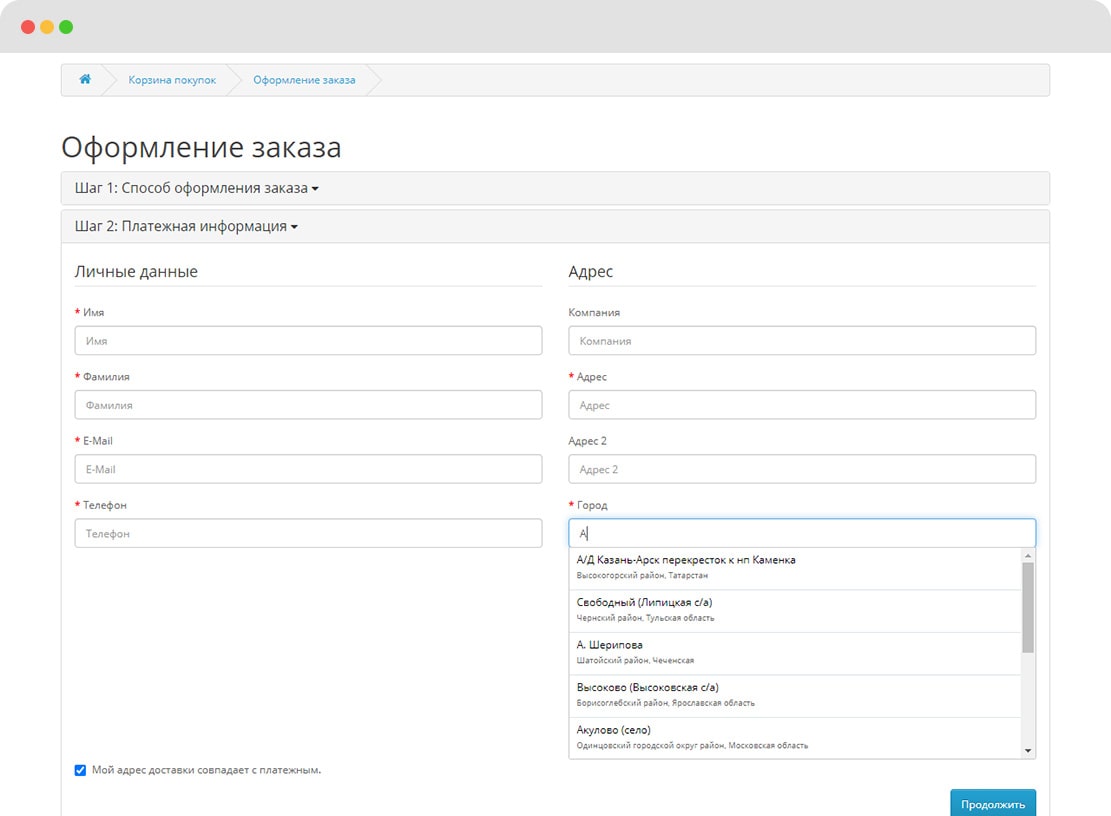Select suggestion А/Д Казань-Арск перекресток
The image size is (1111, 816).
pos(795,568)
